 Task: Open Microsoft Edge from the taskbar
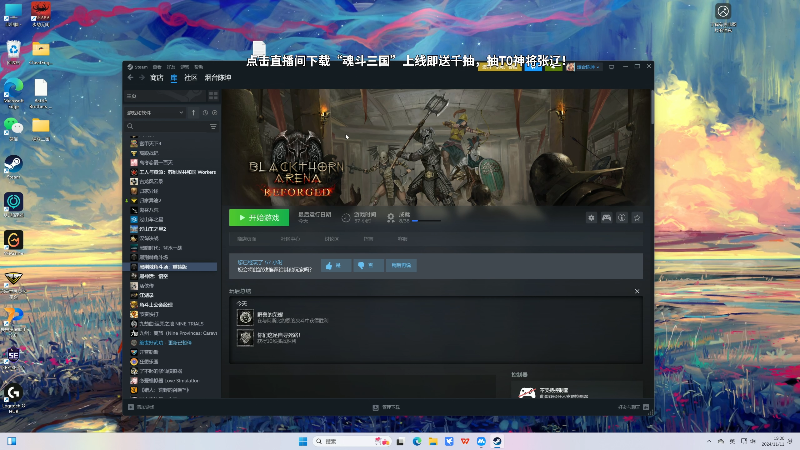pyautogui.click(x=417, y=441)
